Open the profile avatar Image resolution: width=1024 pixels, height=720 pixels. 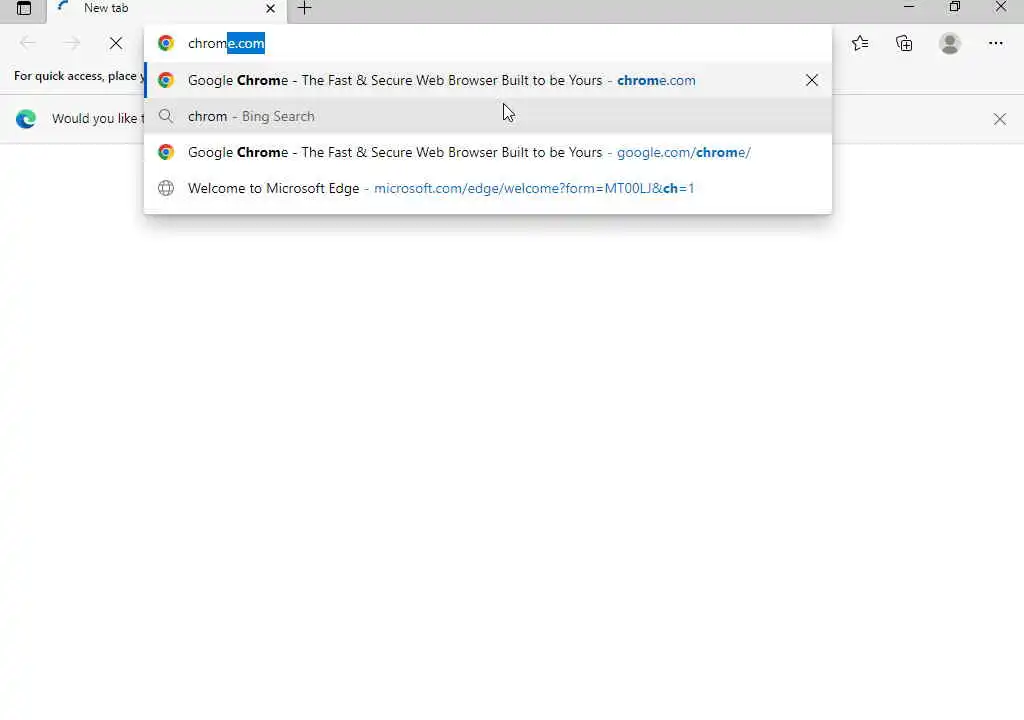point(950,43)
